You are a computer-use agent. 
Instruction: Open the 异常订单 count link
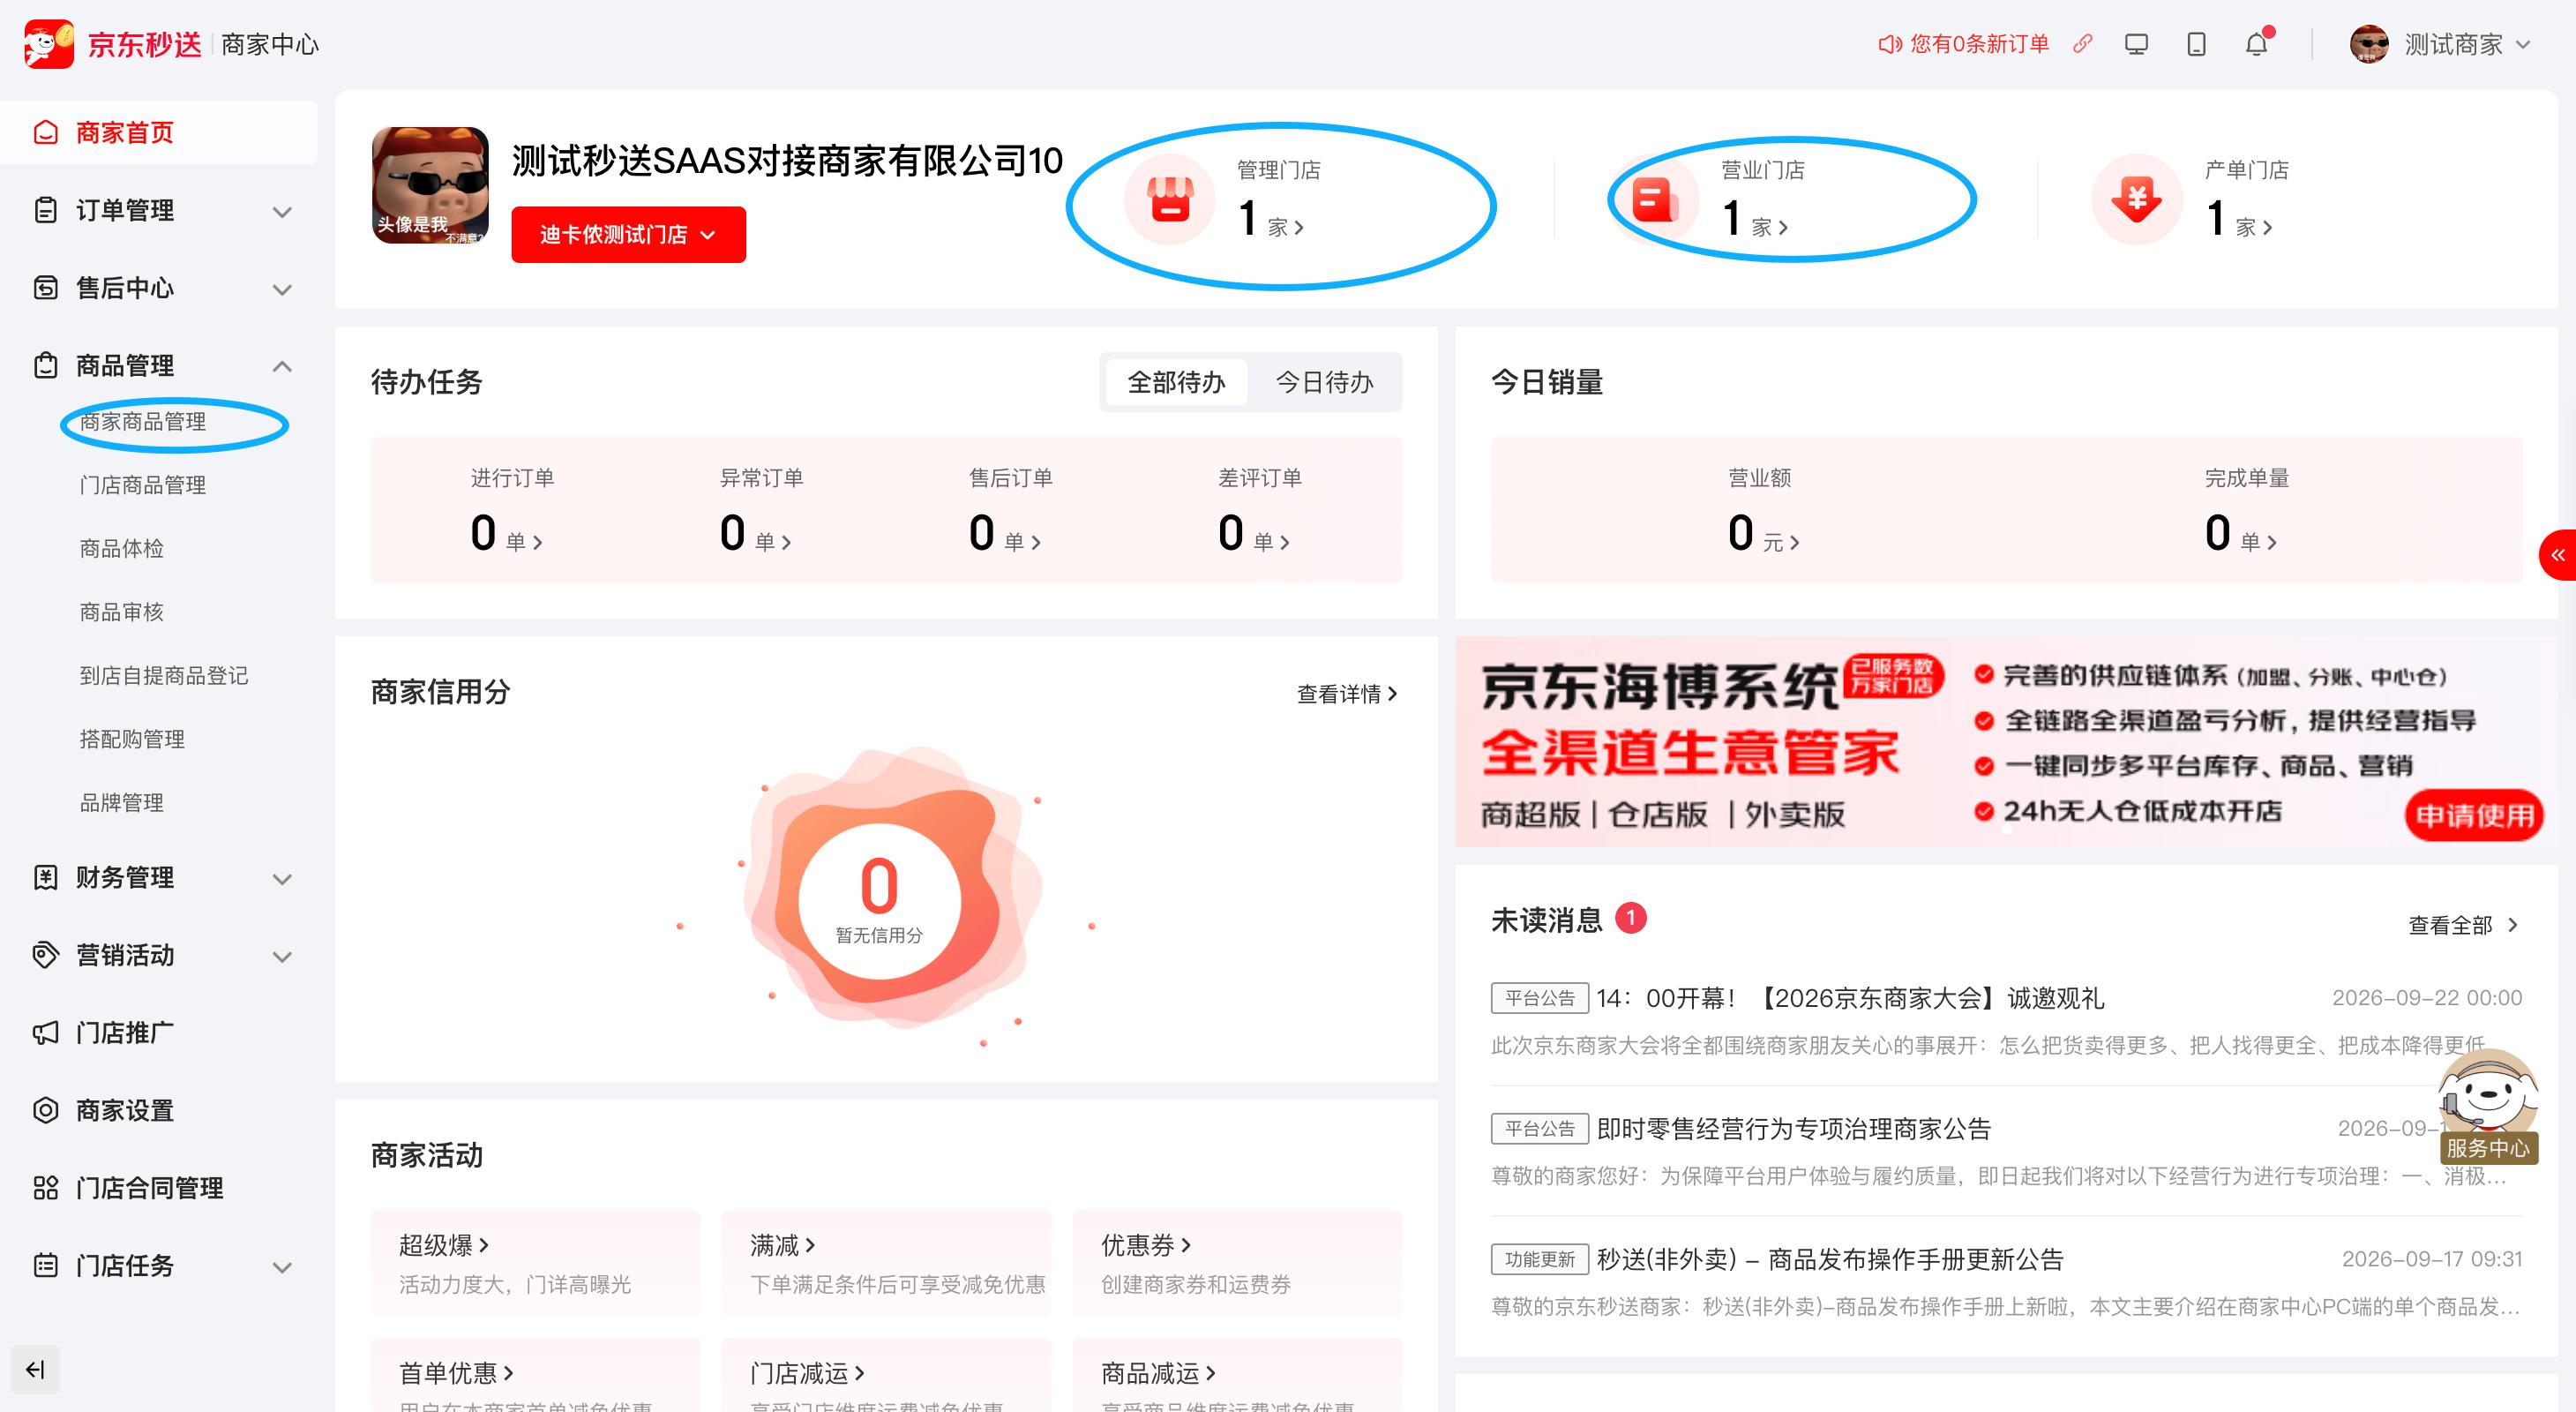pos(756,532)
